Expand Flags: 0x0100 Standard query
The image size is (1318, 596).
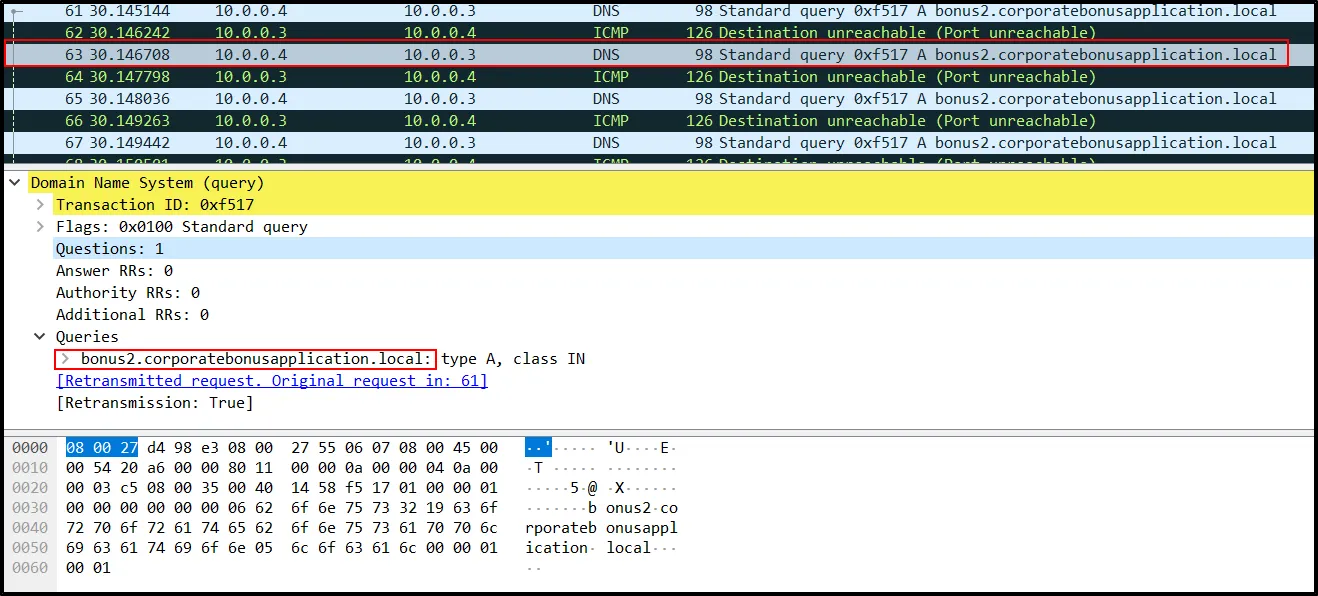point(40,227)
